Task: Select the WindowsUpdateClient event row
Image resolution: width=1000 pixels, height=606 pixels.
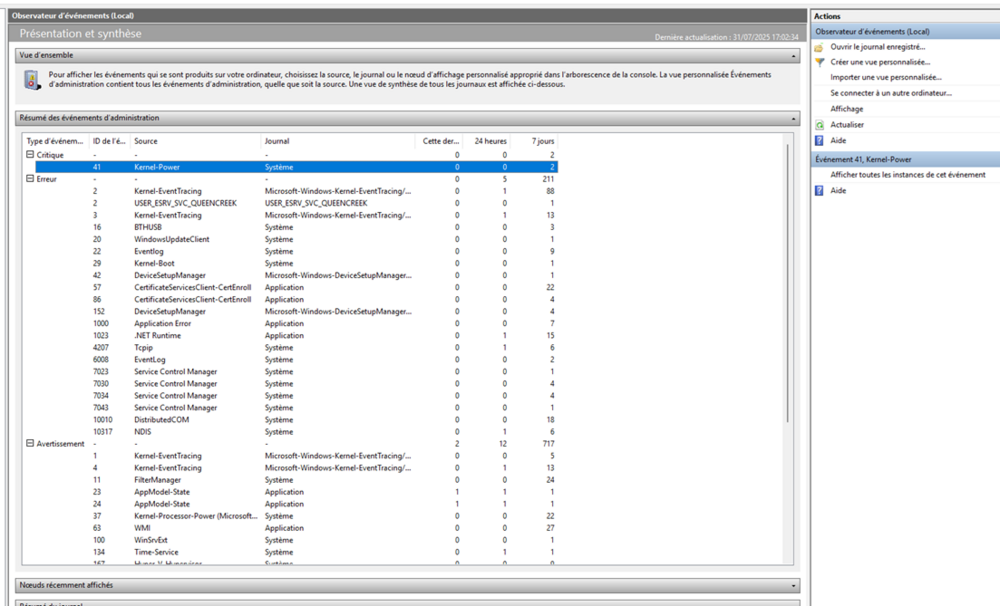Action: point(164,239)
